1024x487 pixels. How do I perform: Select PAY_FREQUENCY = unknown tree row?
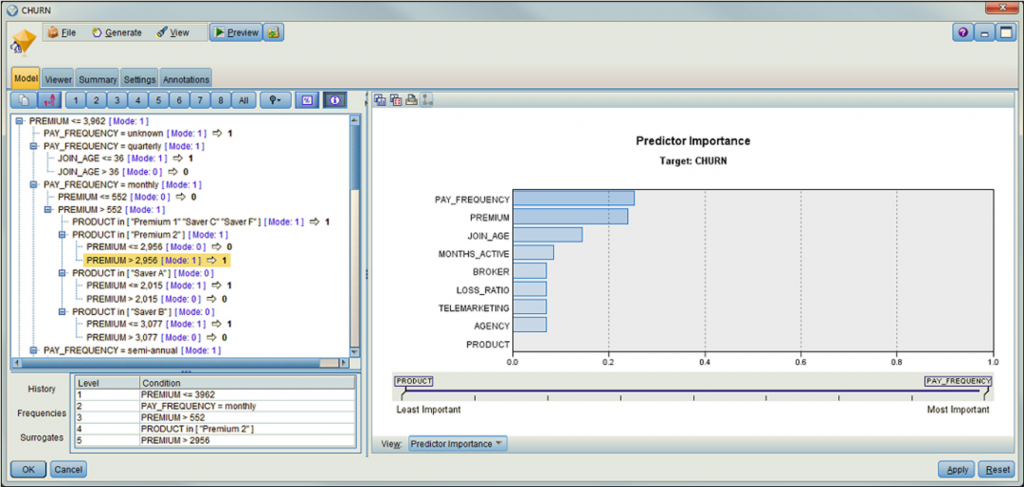pos(138,134)
